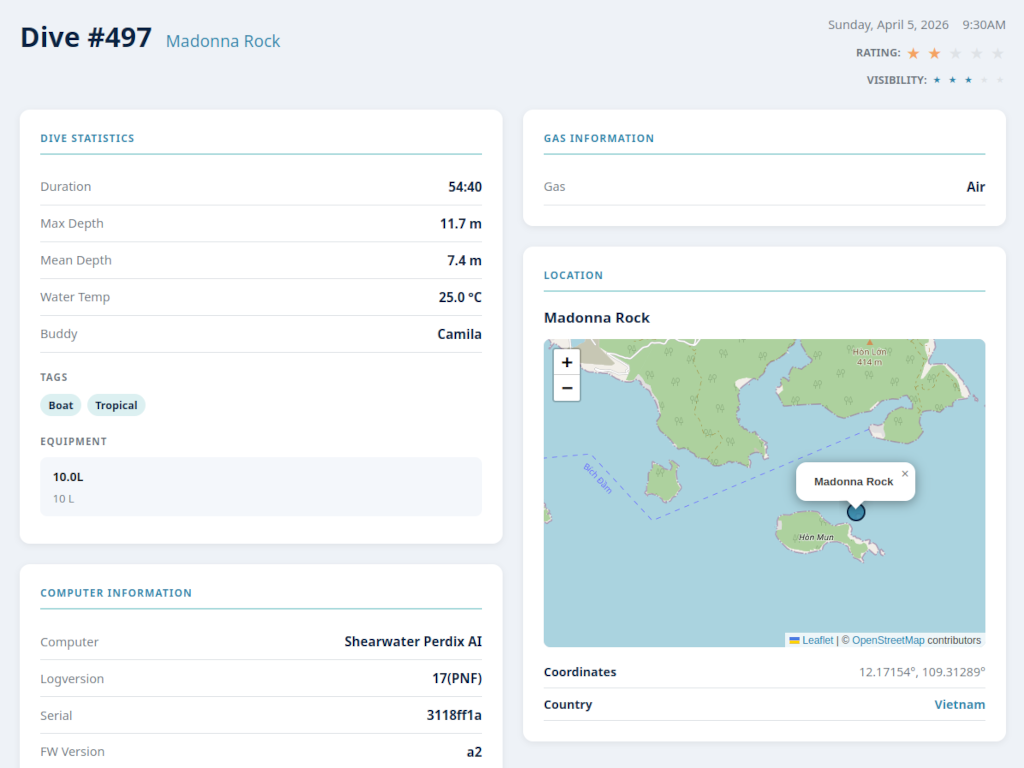
Task: Click the first orange rating star
Action: tap(914, 54)
